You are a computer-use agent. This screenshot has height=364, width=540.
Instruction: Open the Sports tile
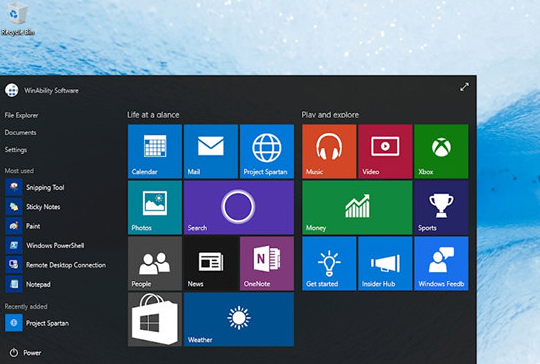(x=442, y=208)
